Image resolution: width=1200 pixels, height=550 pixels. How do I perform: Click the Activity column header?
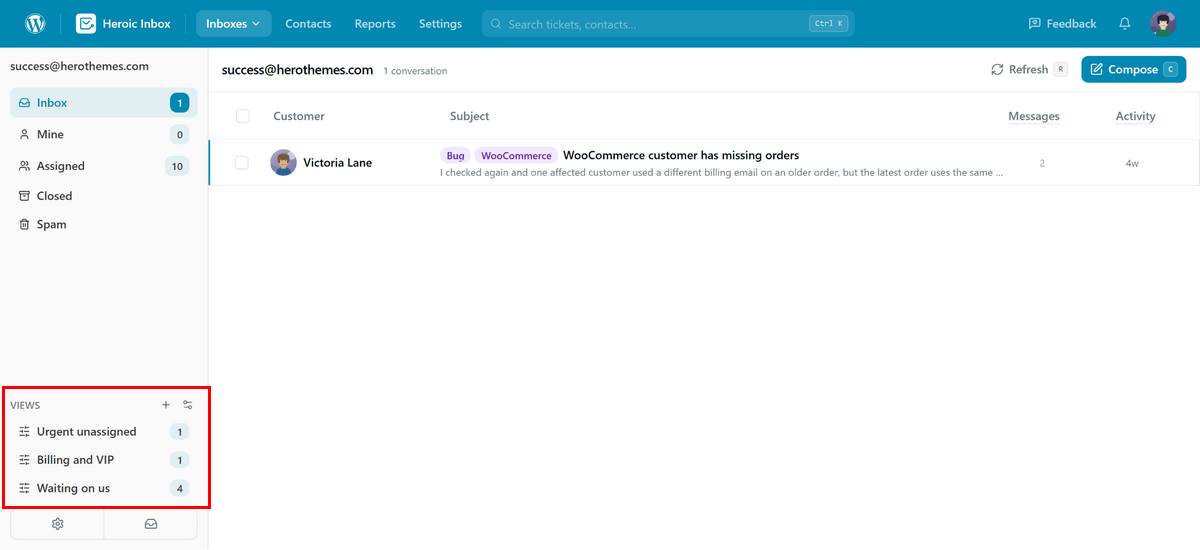pyautogui.click(x=1135, y=116)
